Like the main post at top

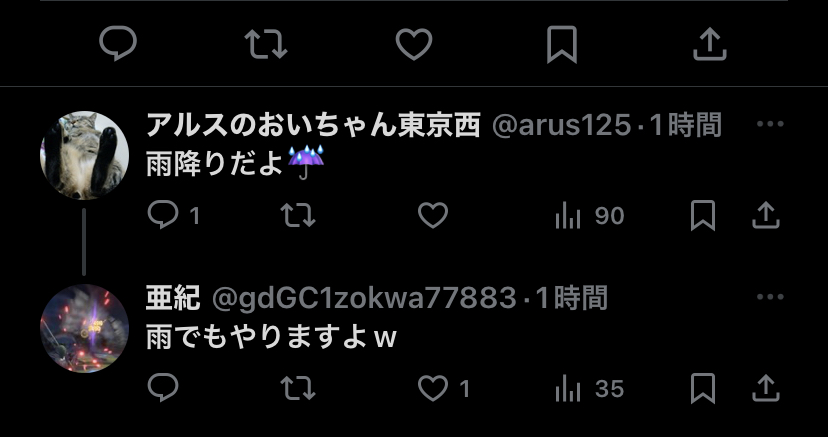pos(414,44)
